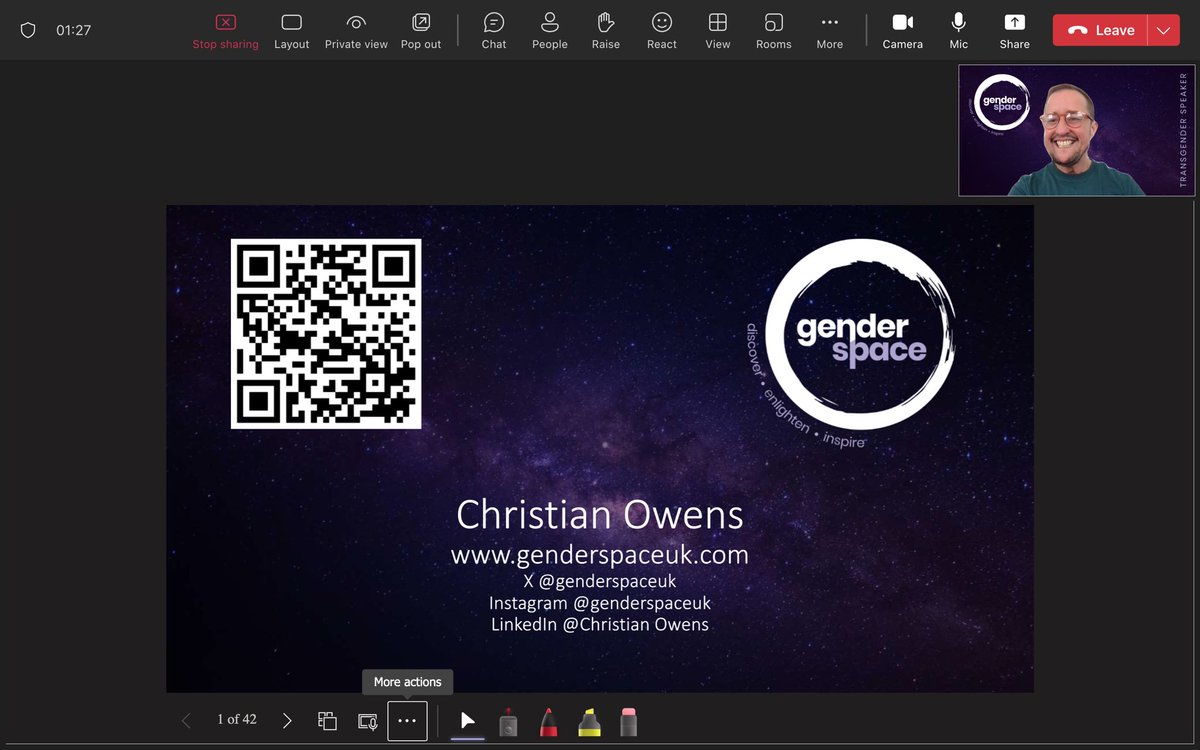Raise your hand
Image resolution: width=1200 pixels, height=750 pixels.
606,31
